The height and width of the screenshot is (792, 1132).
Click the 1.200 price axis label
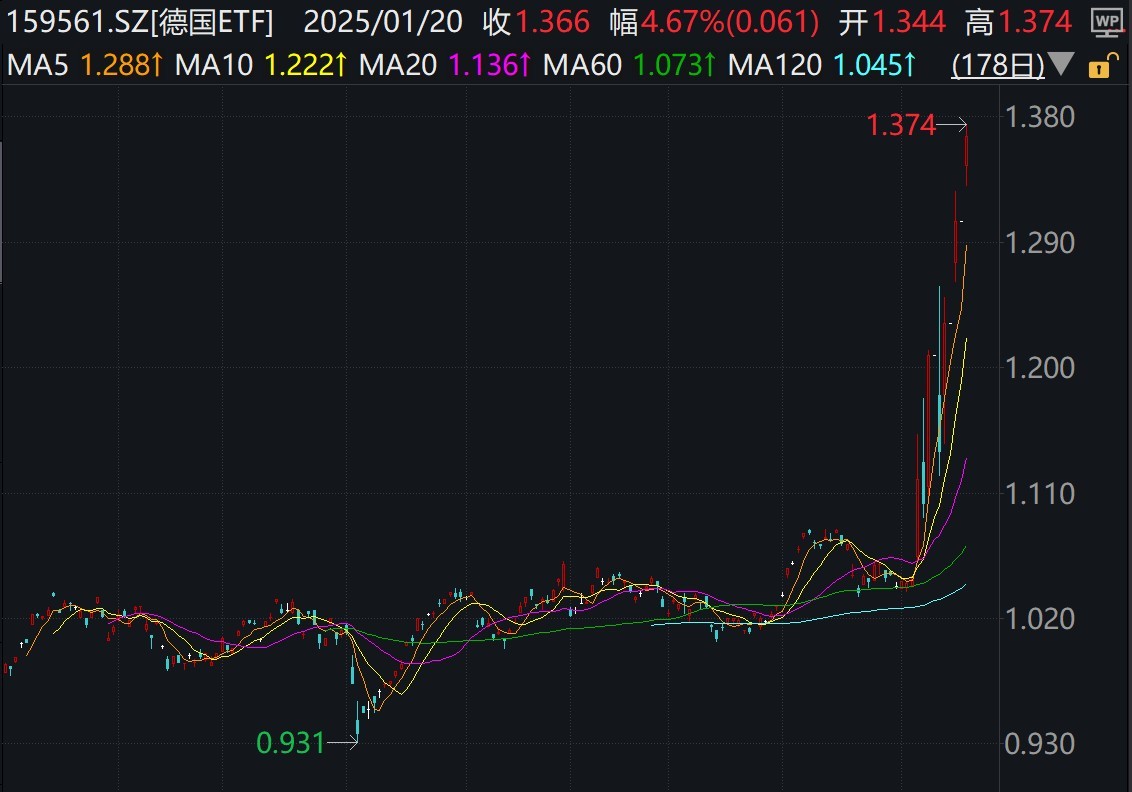[x=1040, y=369]
